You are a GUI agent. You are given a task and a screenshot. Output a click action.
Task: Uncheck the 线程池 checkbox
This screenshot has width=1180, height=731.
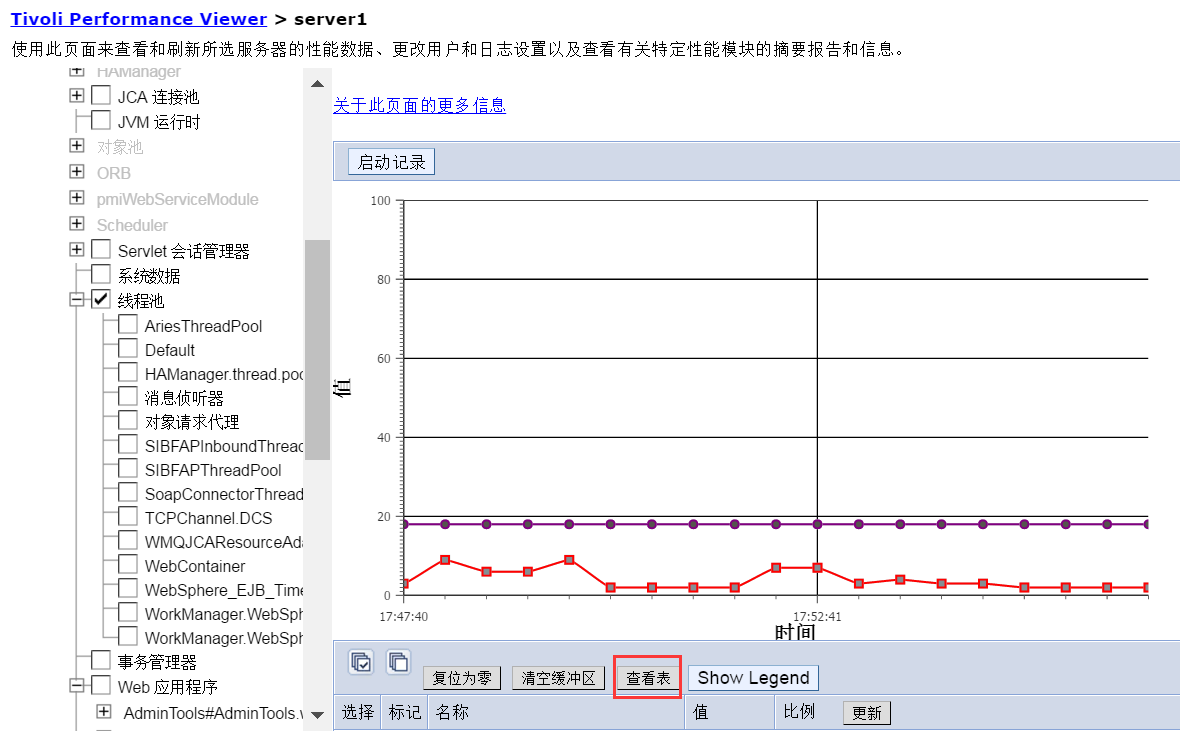click(x=101, y=299)
